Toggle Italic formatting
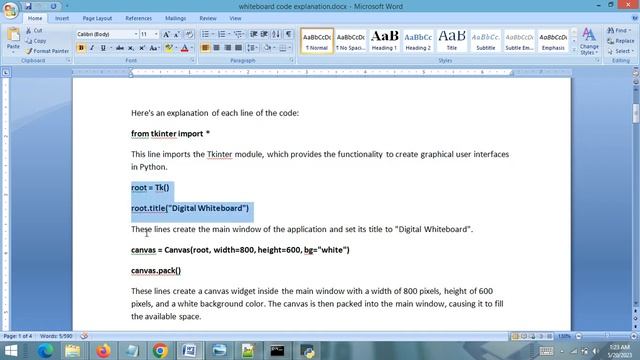640x360 pixels. [x=92, y=48]
